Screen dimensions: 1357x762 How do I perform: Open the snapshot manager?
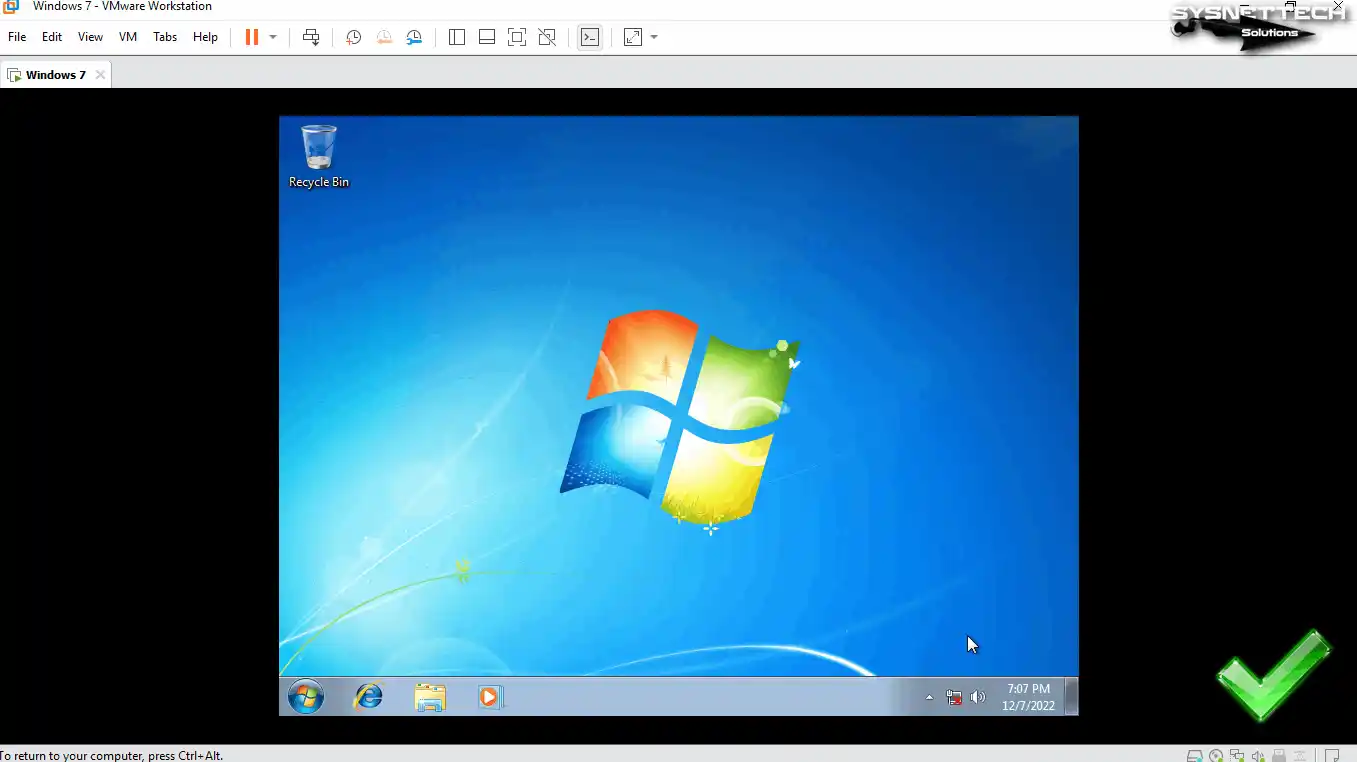click(414, 37)
